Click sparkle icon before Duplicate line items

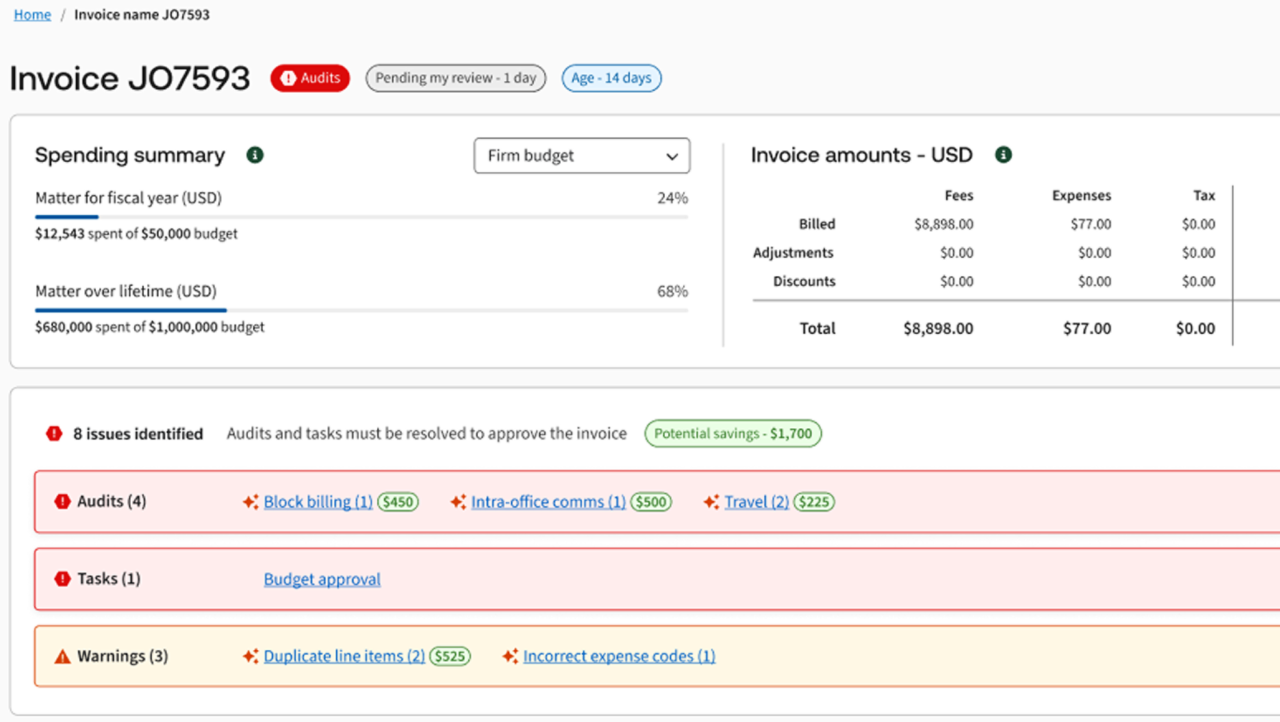point(250,657)
